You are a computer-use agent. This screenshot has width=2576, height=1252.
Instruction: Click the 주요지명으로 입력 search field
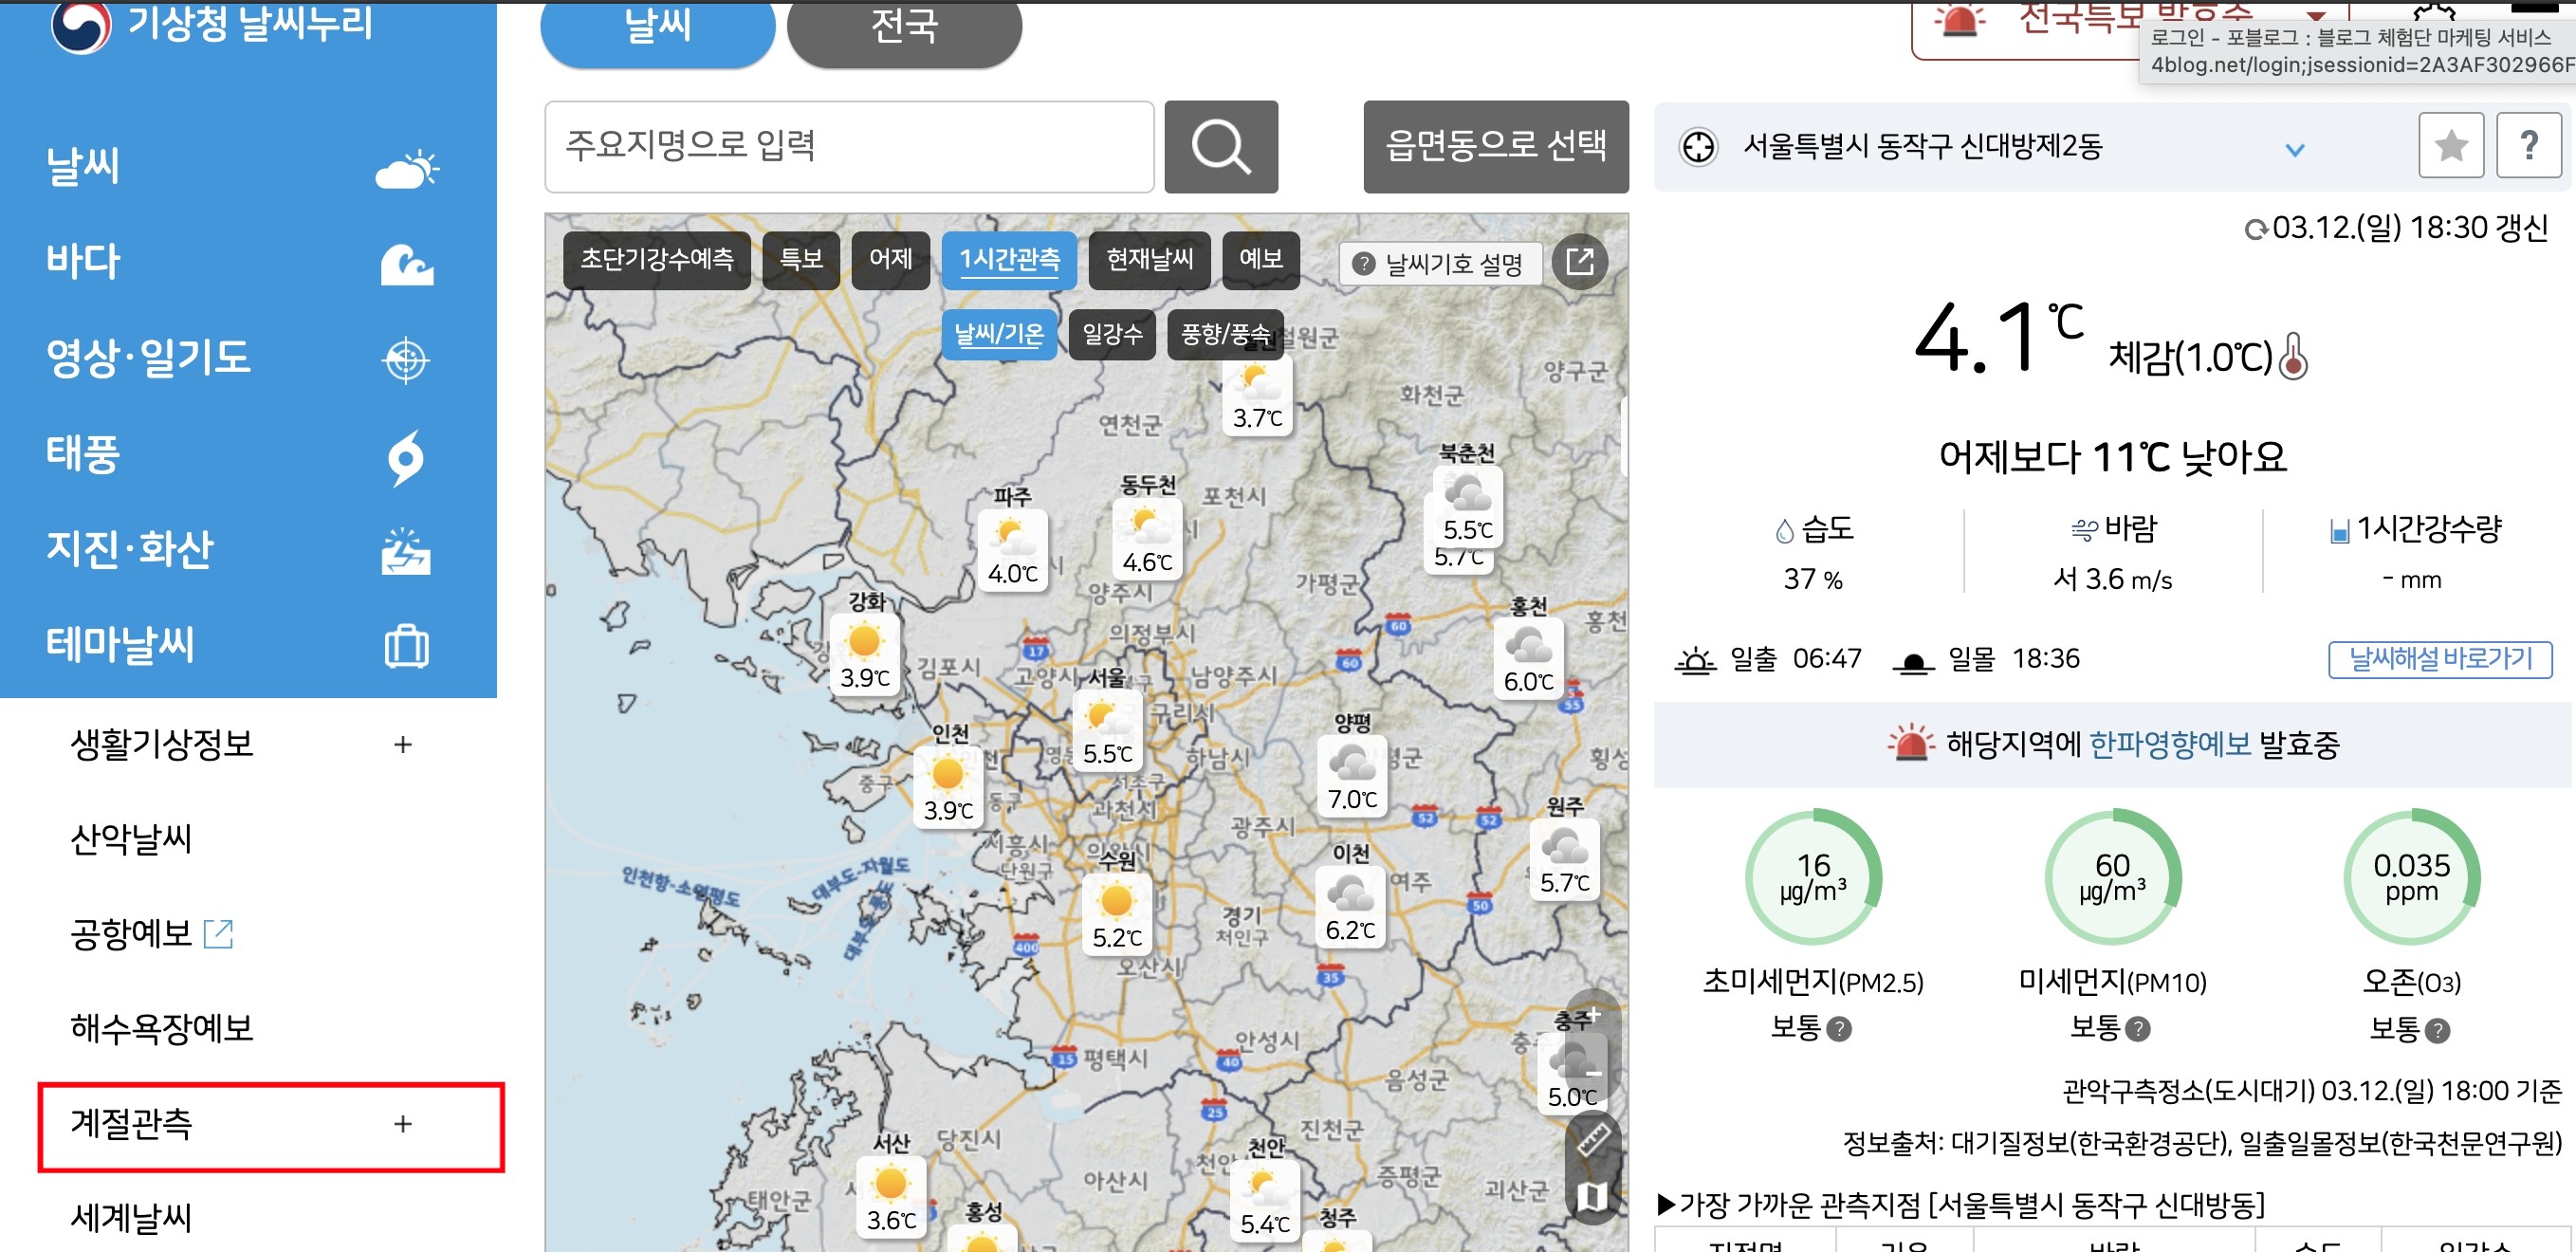(x=848, y=147)
